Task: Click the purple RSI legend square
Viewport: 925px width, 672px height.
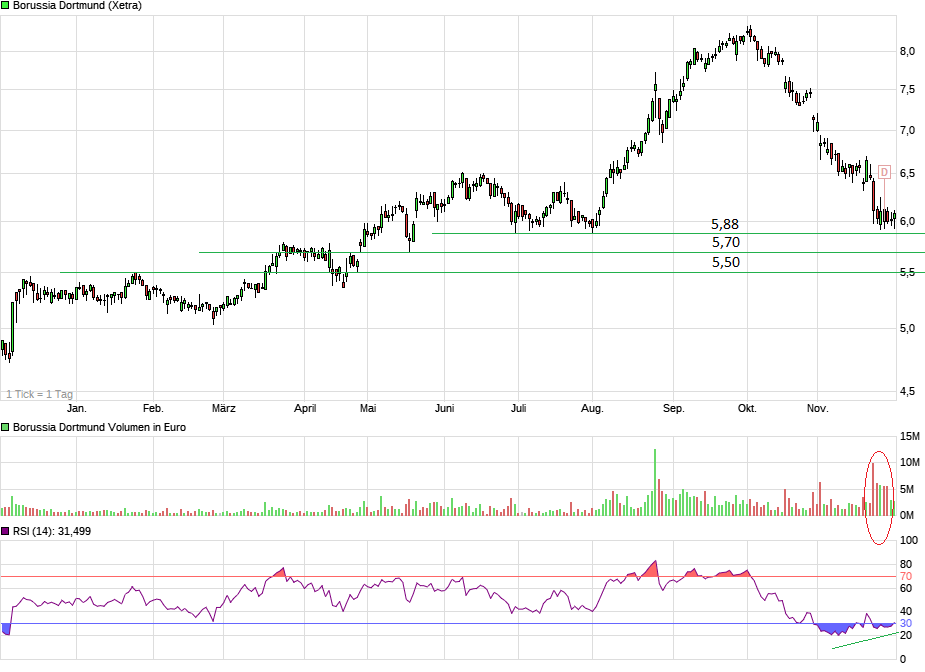Action: [x=5, y=531]
